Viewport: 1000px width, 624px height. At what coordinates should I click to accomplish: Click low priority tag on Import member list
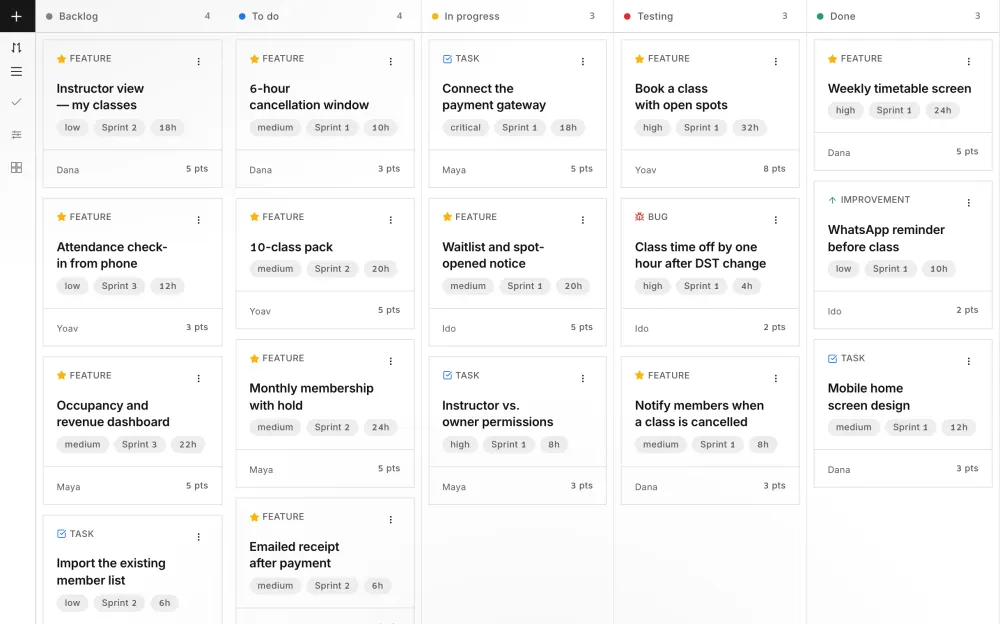tap(73, 603)
